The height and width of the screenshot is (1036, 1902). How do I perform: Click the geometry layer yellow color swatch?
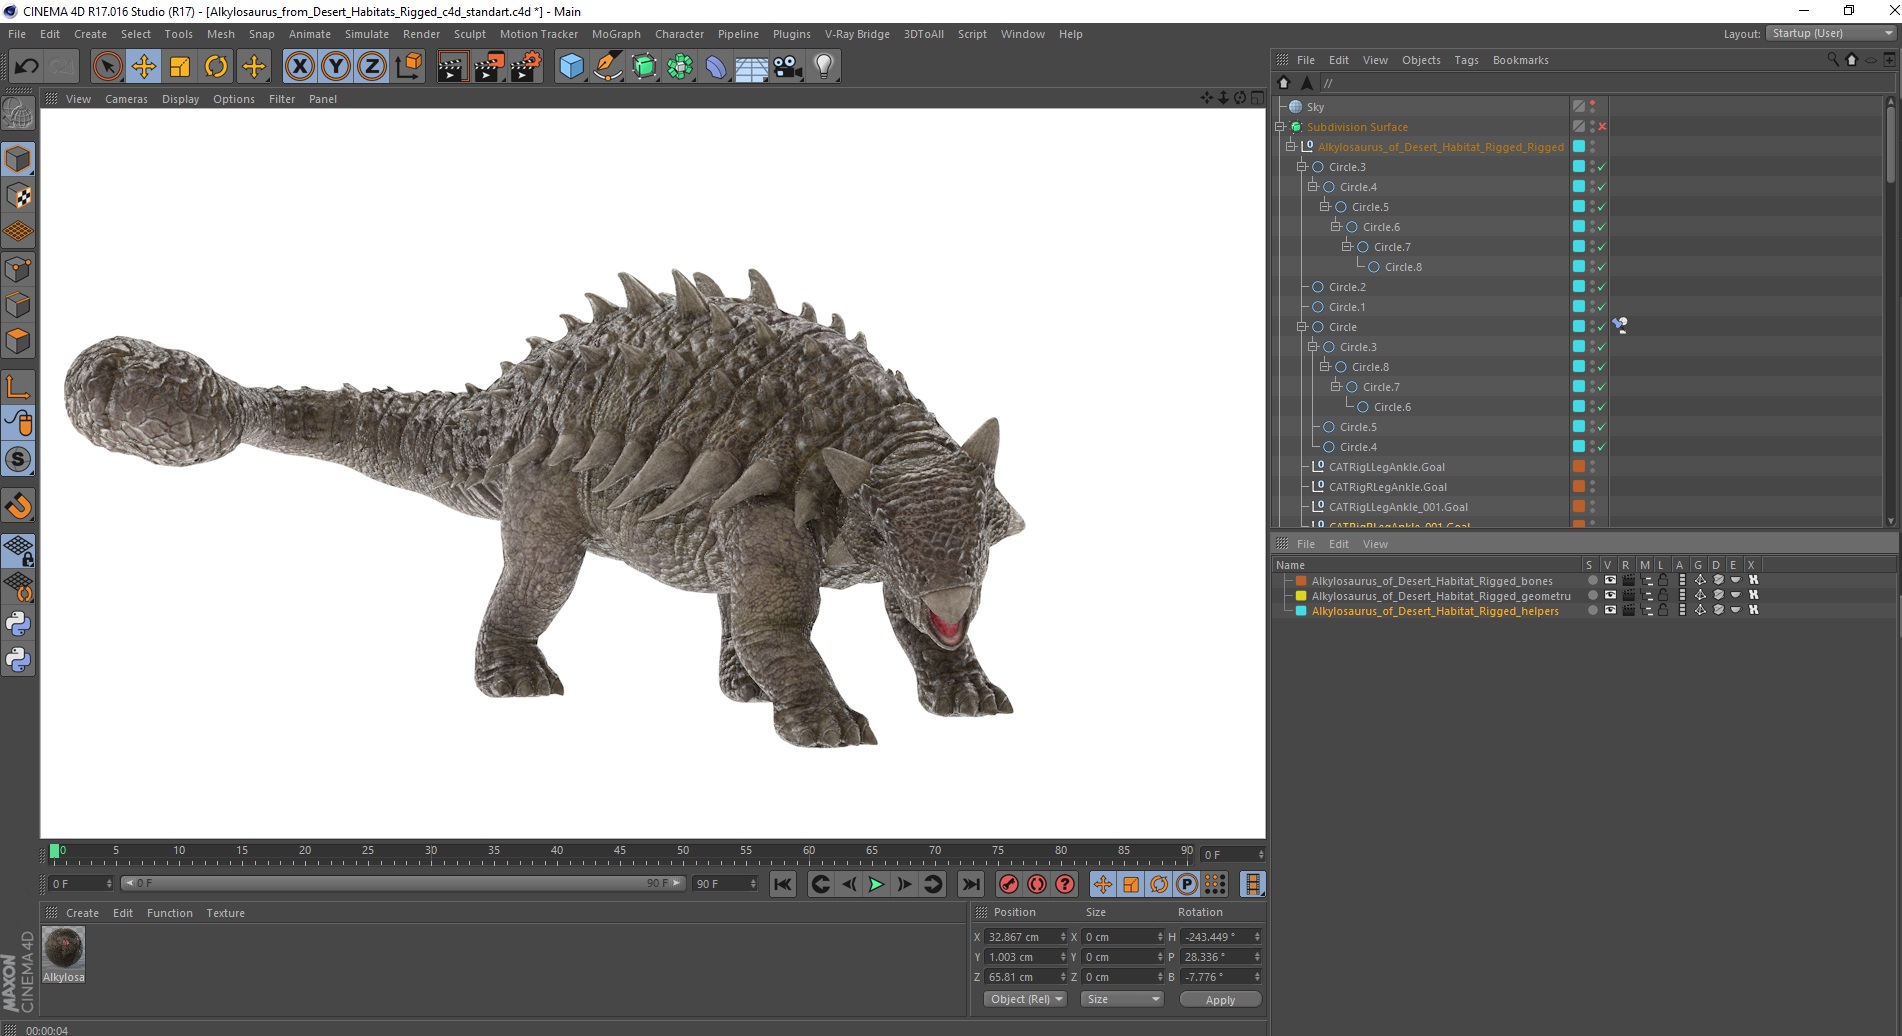coord(1301,596)
